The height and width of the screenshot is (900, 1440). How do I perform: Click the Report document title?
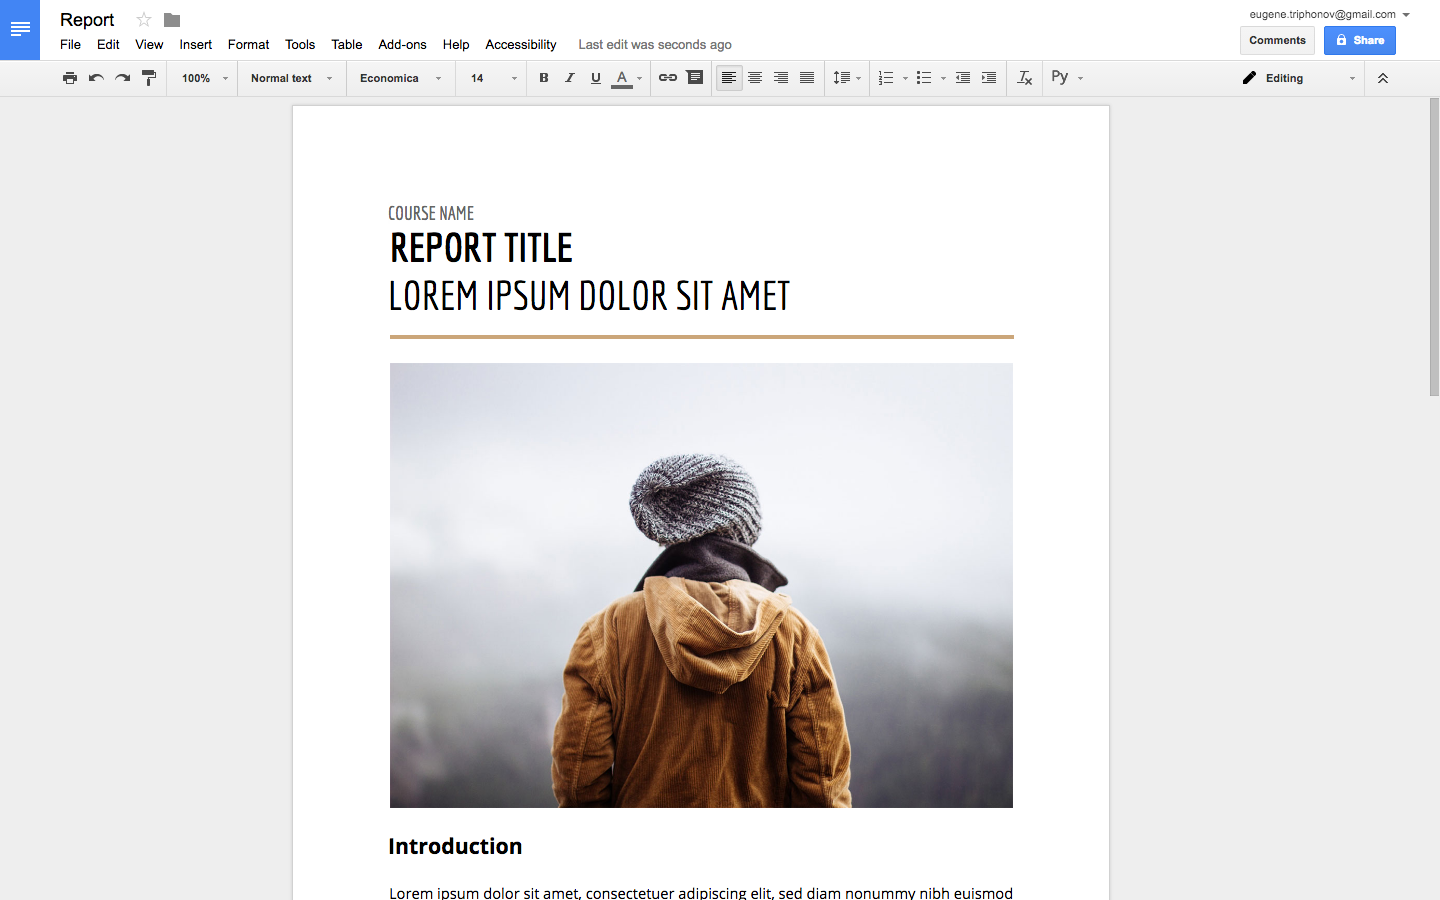tap(87, 20)
